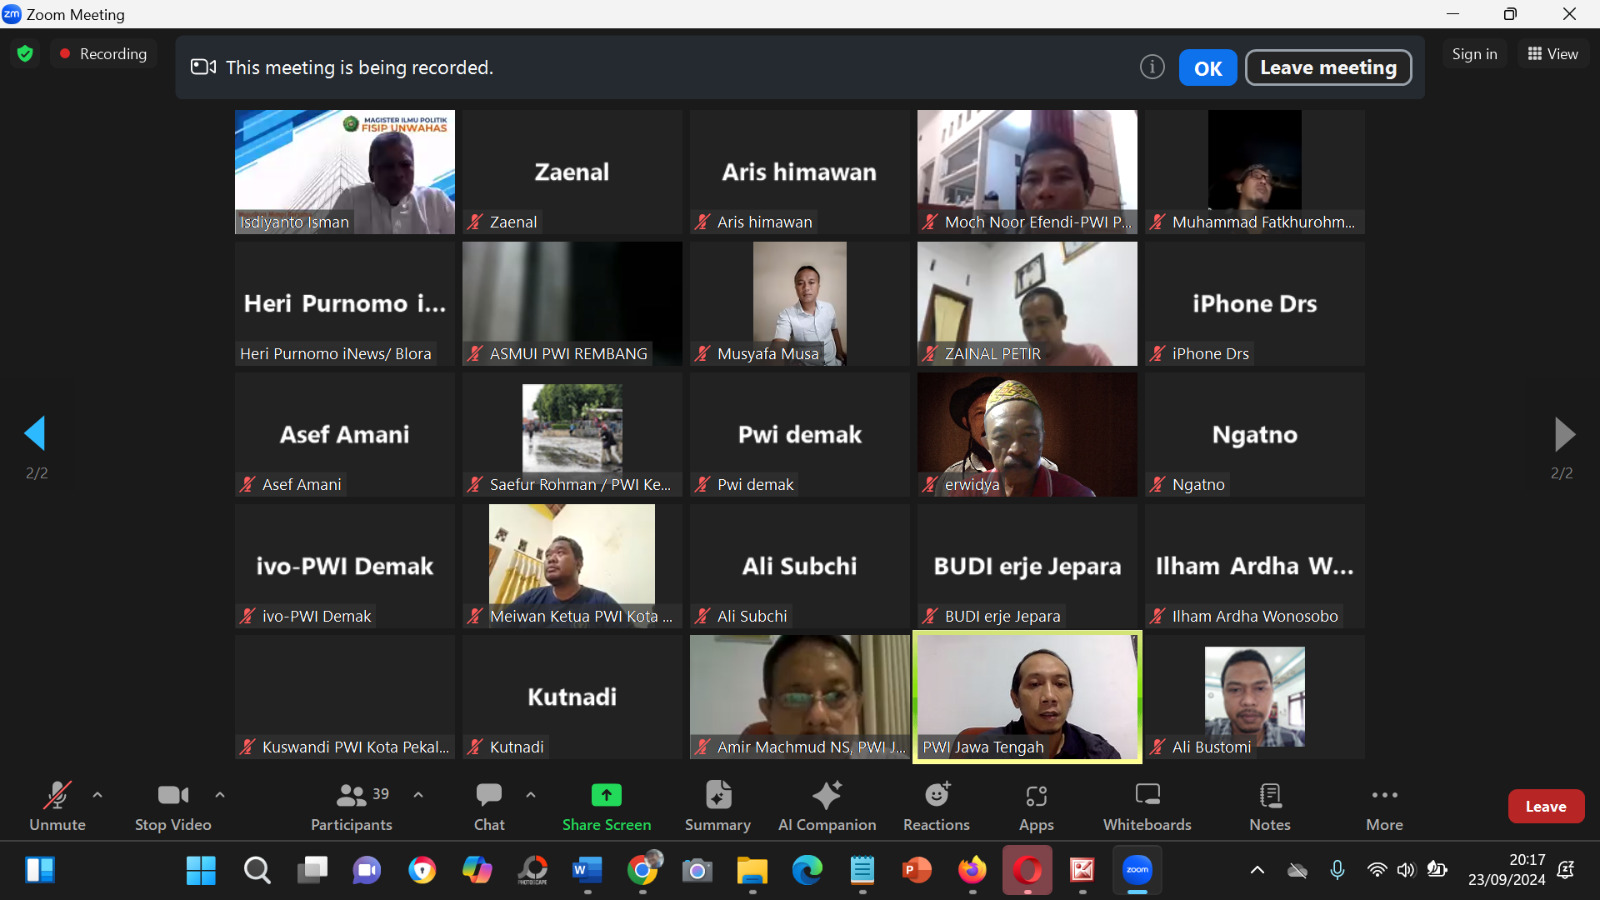Image resolution: width=1600 pixels, height=900 pixels.
Task: Click the green shield encryption icon
Action: click(25, 54)
